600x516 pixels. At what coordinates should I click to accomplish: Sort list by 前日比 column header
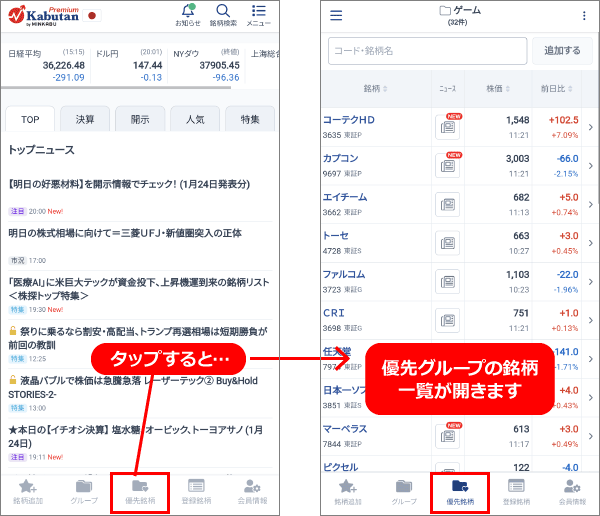[x=556, y=89]
